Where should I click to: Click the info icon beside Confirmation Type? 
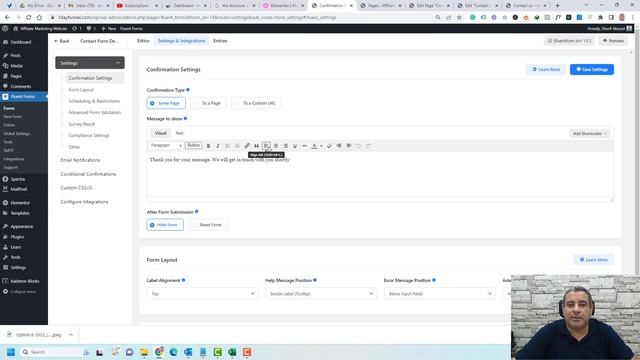(x=188, y=90)
